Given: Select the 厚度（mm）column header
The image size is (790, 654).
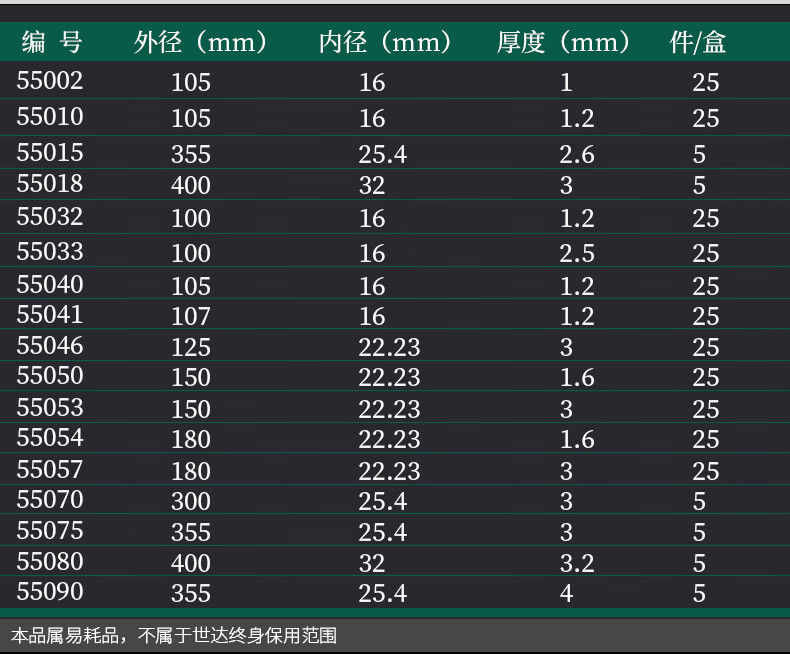Looking at the screenshot, I should click(x=563, y=42).
